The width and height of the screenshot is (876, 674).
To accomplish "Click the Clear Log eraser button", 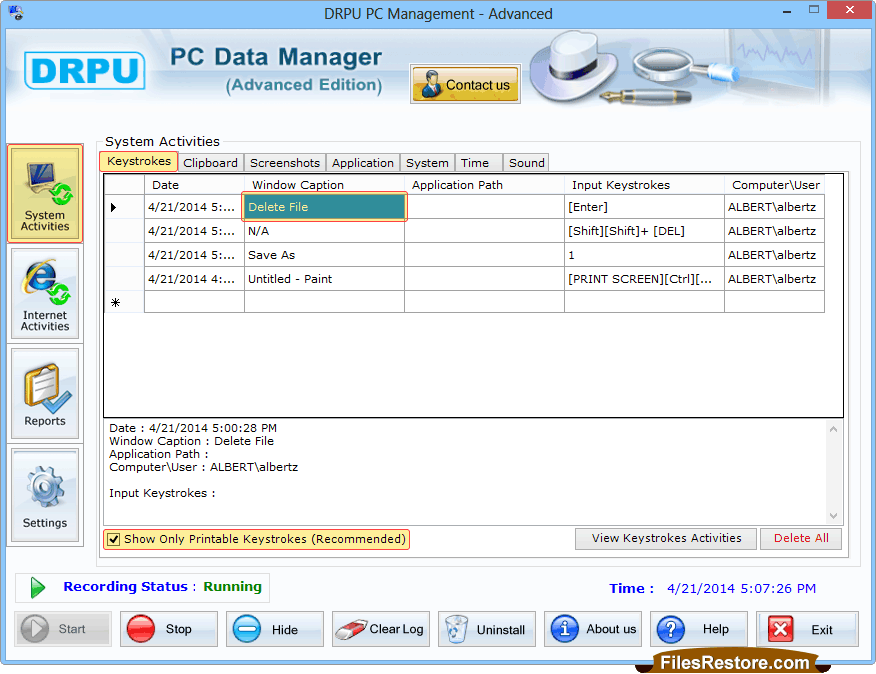I will click(381, 629).
